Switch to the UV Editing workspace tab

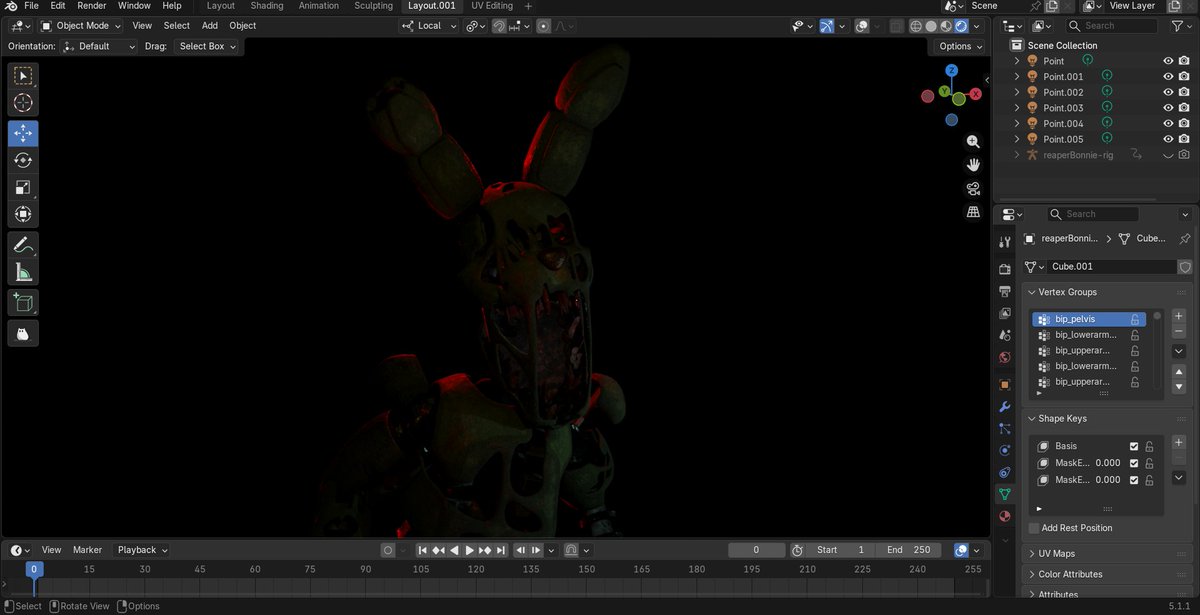[492, 6]
